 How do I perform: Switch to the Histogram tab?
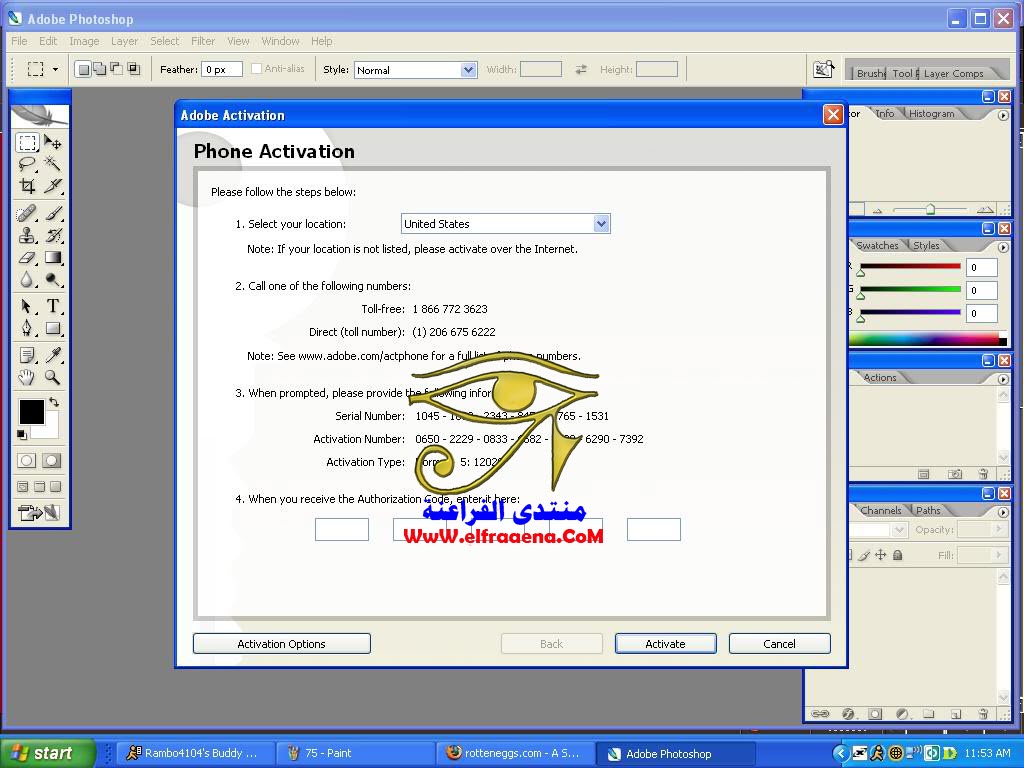(931, 114)
